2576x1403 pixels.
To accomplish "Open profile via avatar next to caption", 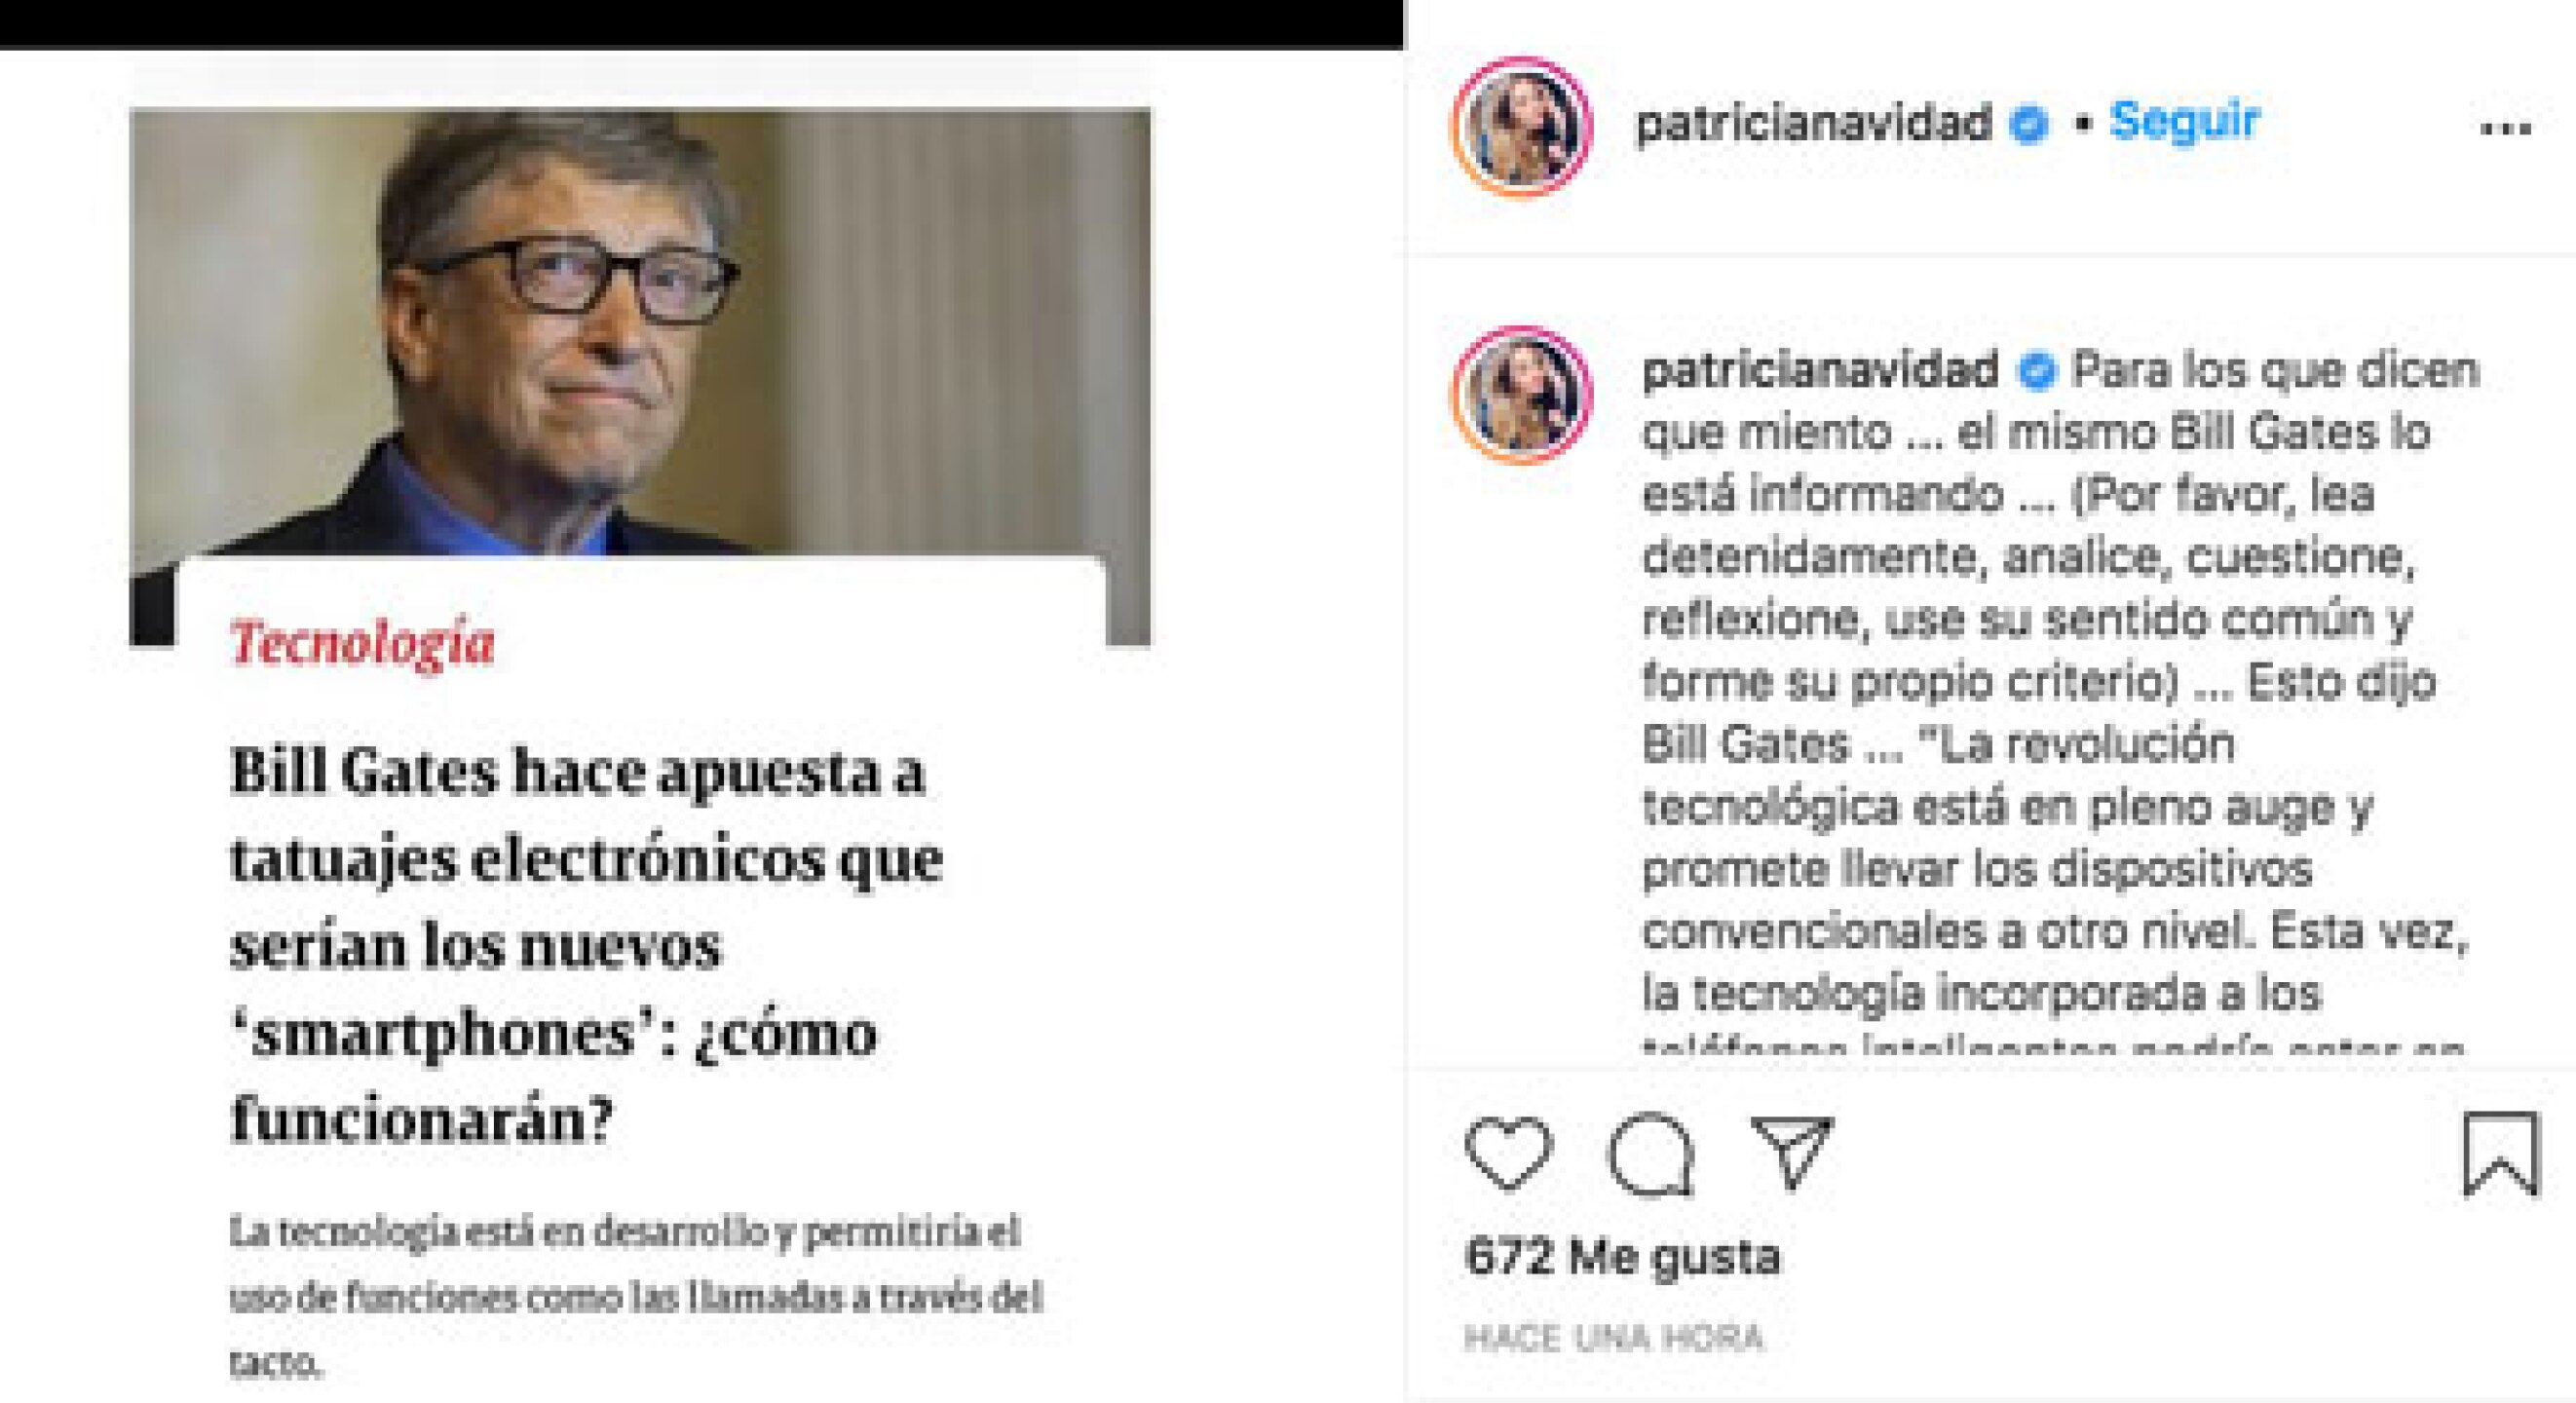I will click(1522, 395).
